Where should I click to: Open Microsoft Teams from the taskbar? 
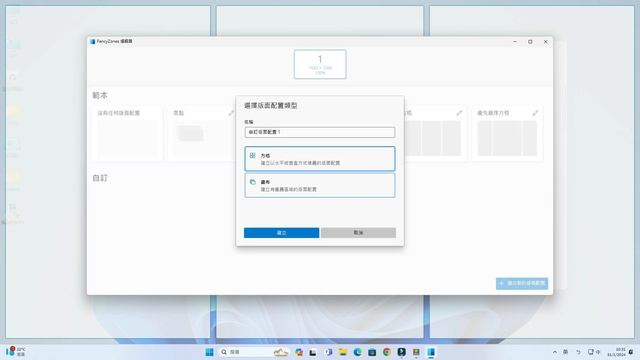(328, 352)
